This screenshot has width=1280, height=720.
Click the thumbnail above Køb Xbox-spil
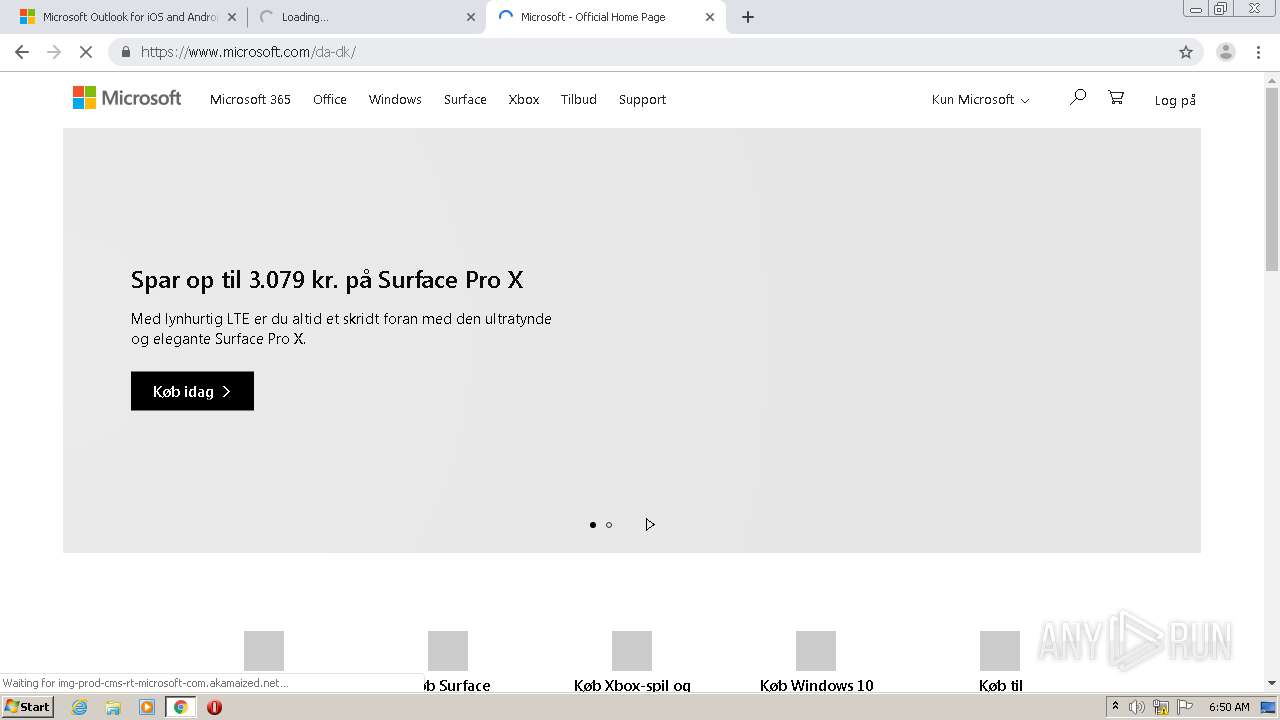(632, 651)
